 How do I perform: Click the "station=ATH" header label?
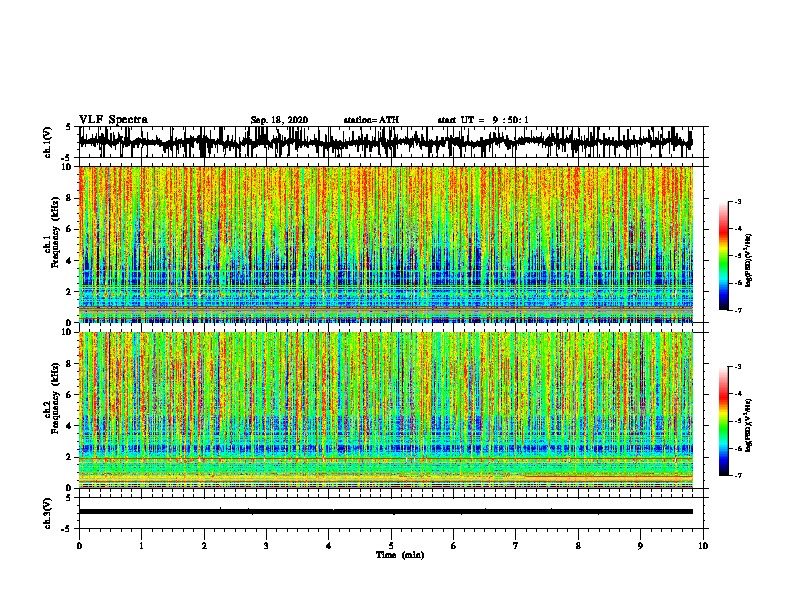coord(371,120)
